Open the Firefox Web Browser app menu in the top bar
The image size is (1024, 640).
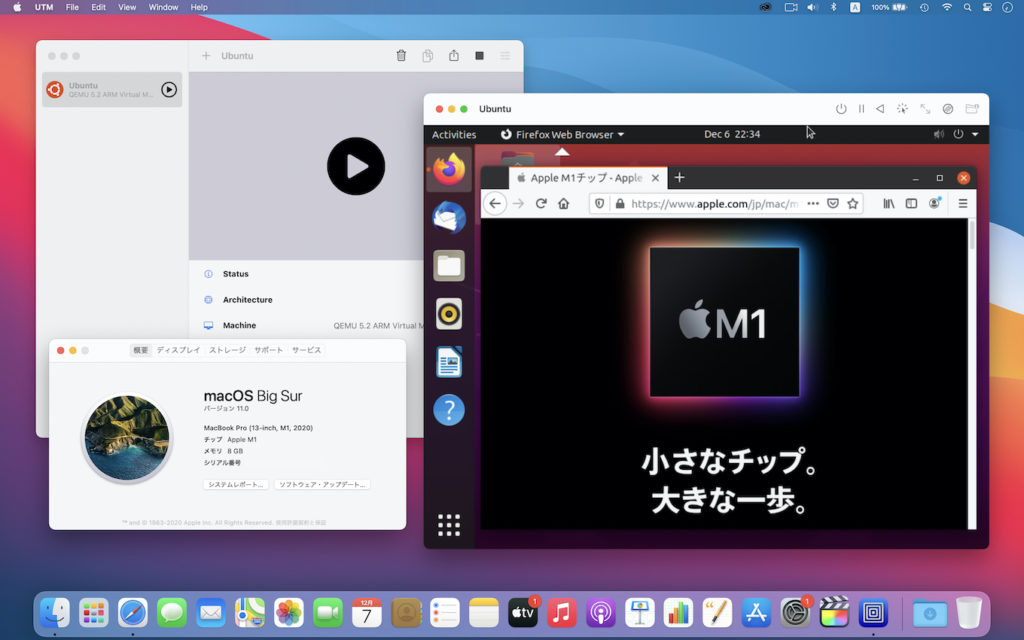565,134
